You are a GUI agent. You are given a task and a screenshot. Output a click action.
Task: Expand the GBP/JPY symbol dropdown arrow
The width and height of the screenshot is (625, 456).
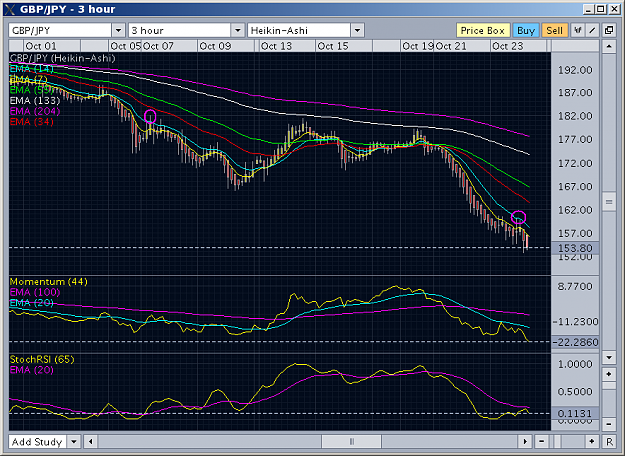(x=118, y=30)
